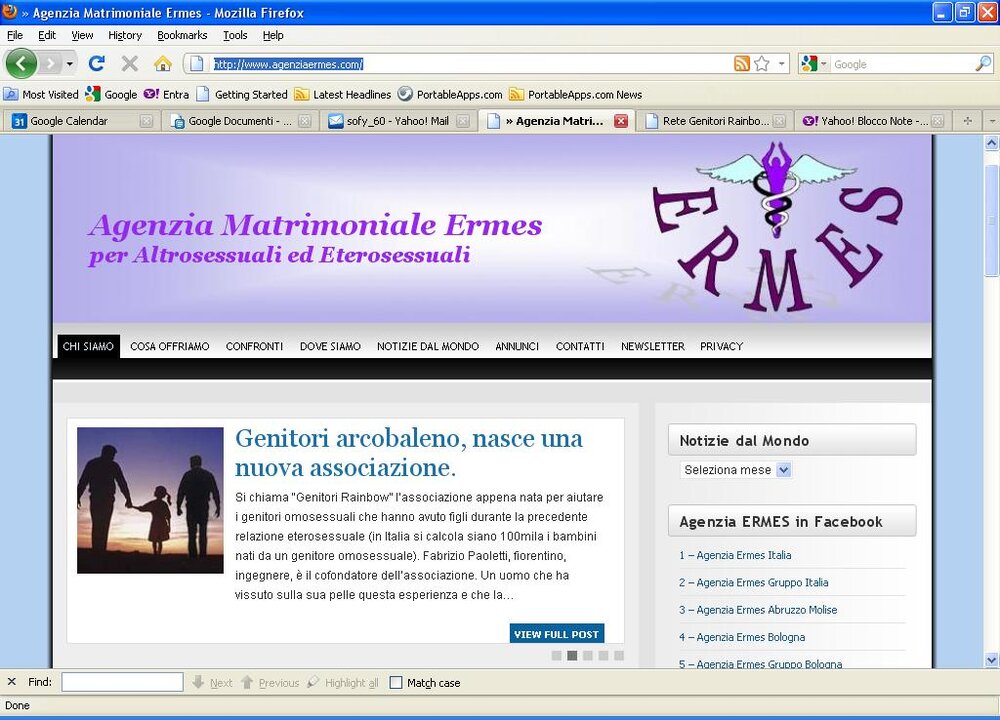Screen dimensions: 1000x720
Task: Click the family silhouette sunset thumbnail
Action: click(x=151, y=500)
